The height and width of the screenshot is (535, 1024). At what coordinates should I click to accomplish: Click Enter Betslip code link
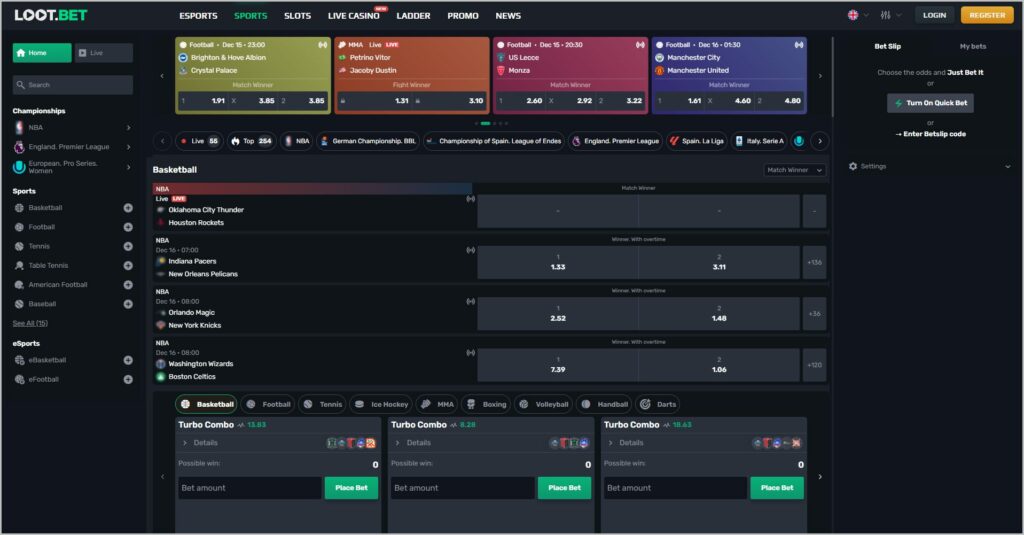click(x=931, y=134)
